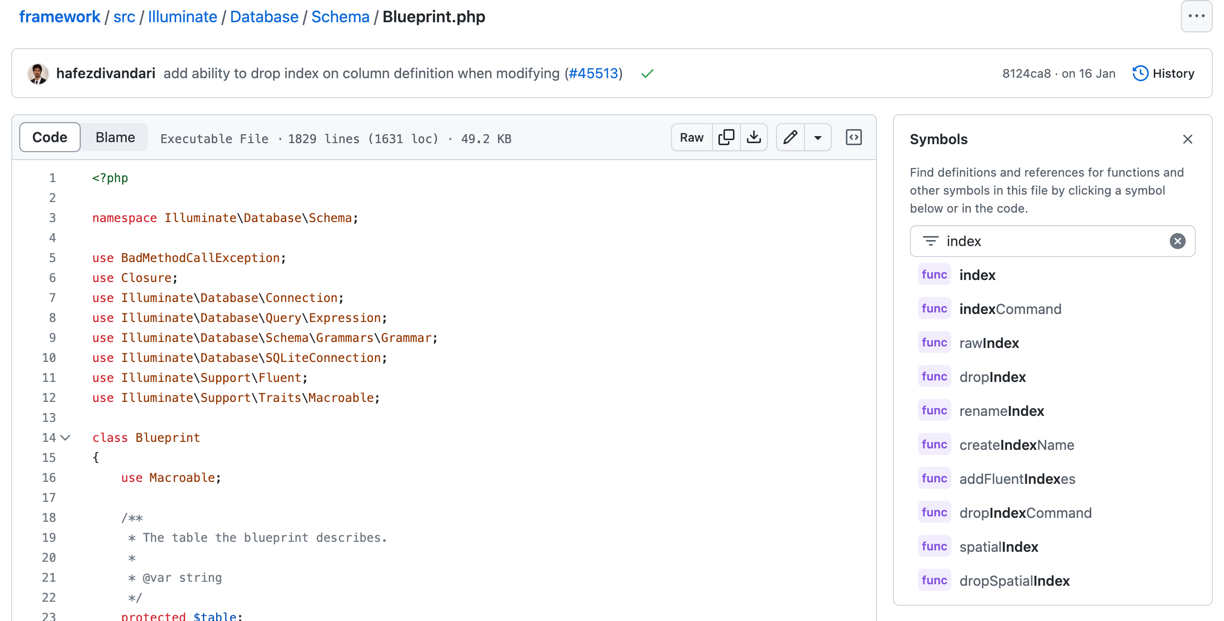This screenshot has height=621, width=1224.
Task: Open commit History for this file
Action: click(1163, 73)
